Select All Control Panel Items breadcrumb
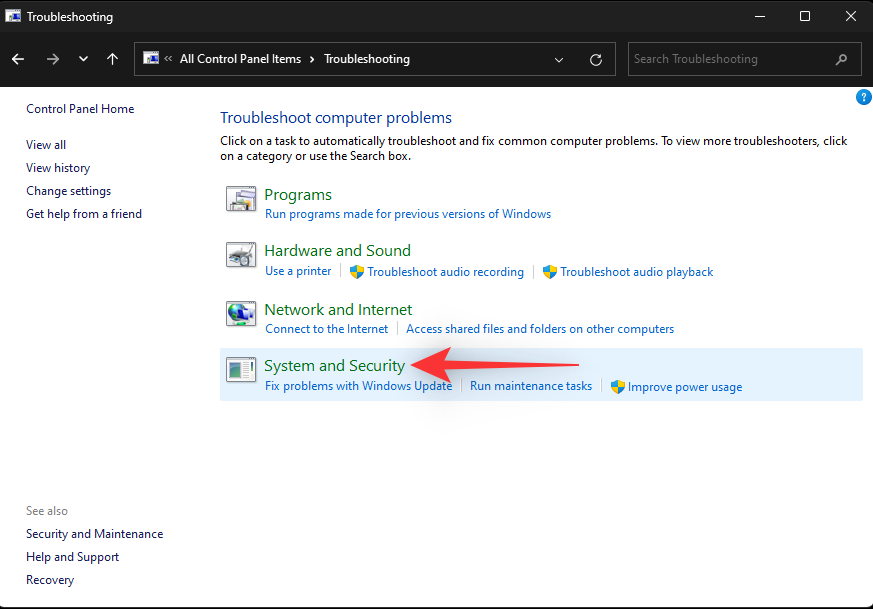Image resolution: width=873 pixels, height=609 pixels. tap(240, 59)
